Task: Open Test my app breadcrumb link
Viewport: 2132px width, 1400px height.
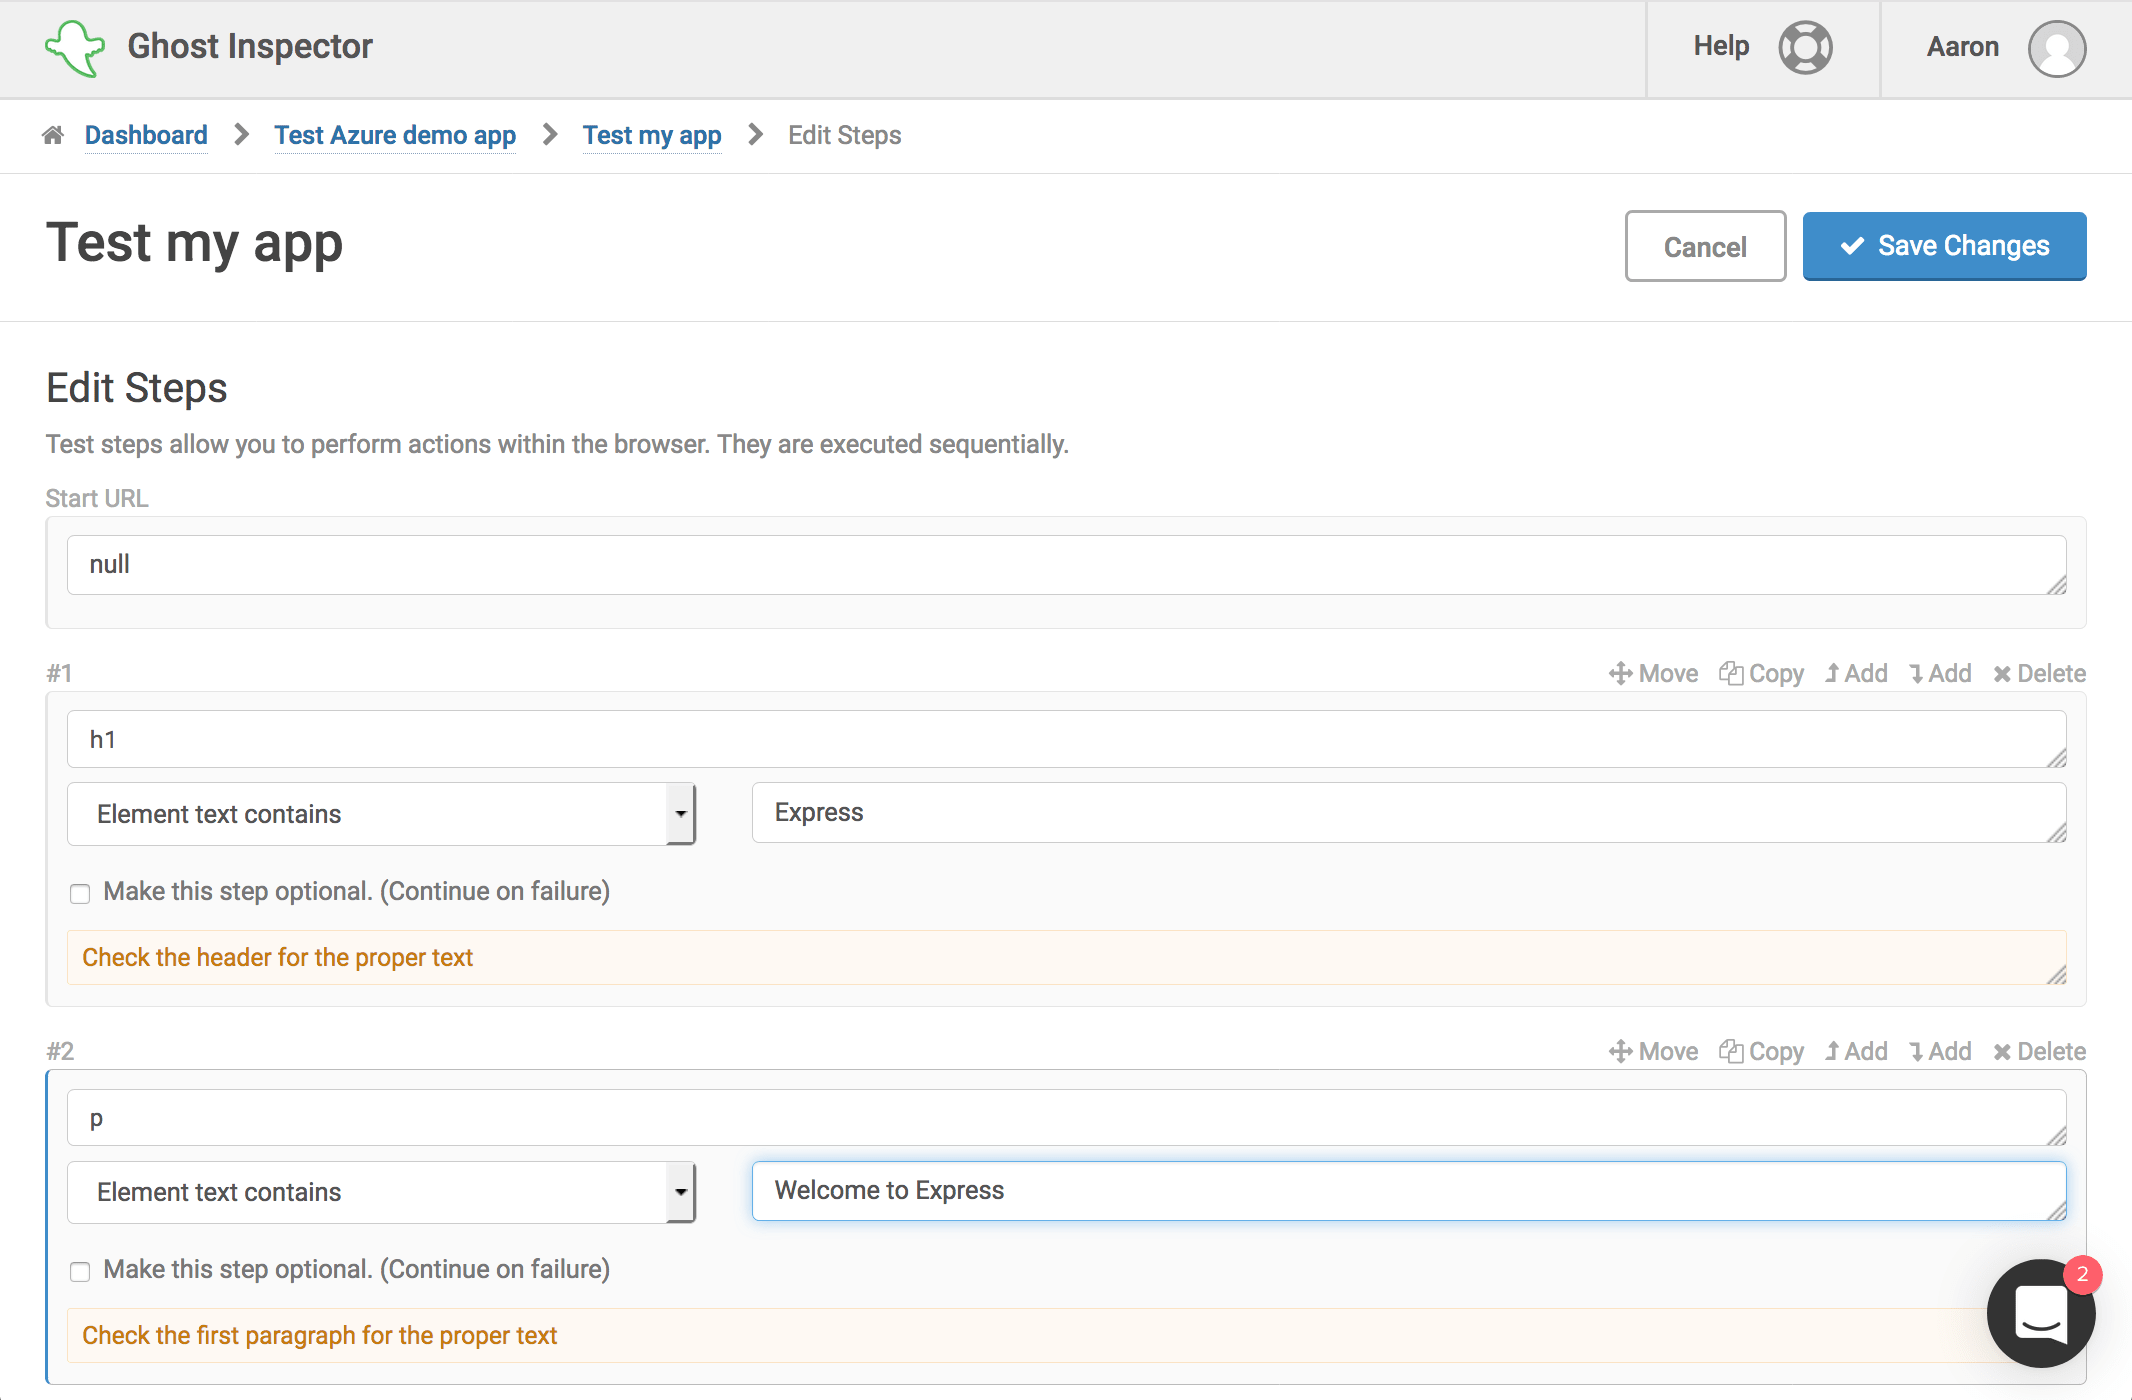Action: 652,135
